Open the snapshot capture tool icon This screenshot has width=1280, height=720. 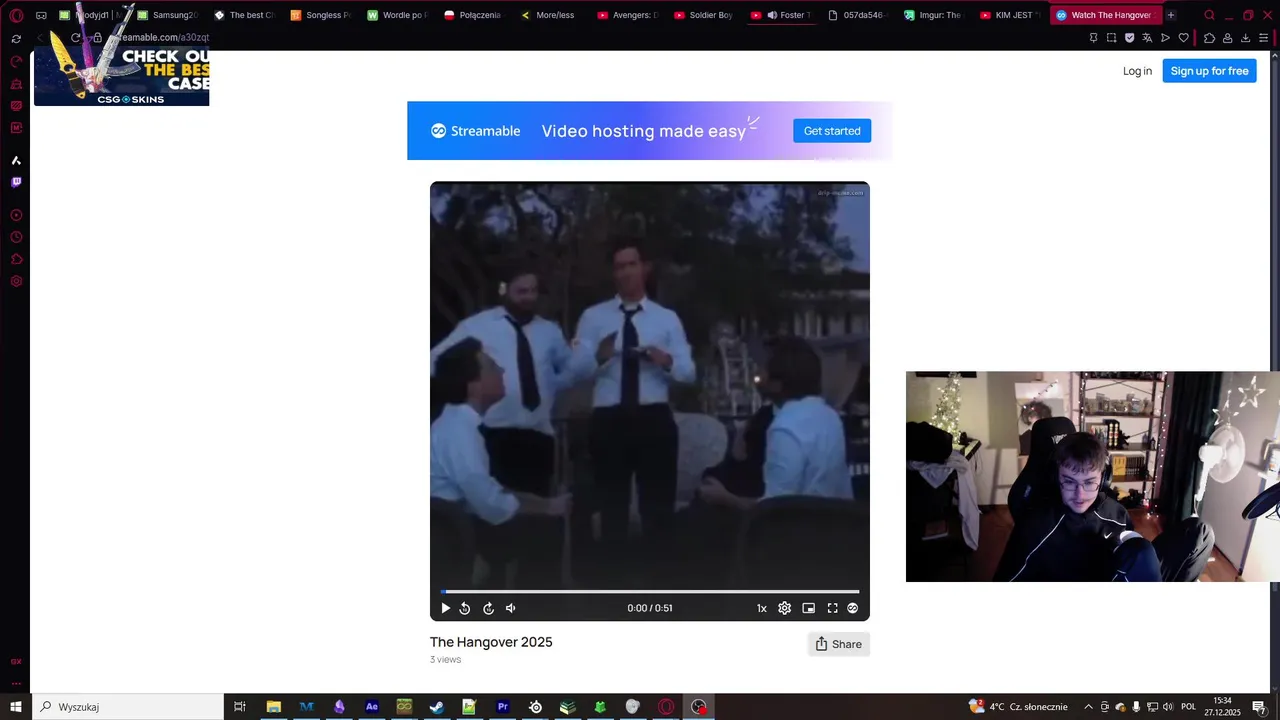[1111, 38]
